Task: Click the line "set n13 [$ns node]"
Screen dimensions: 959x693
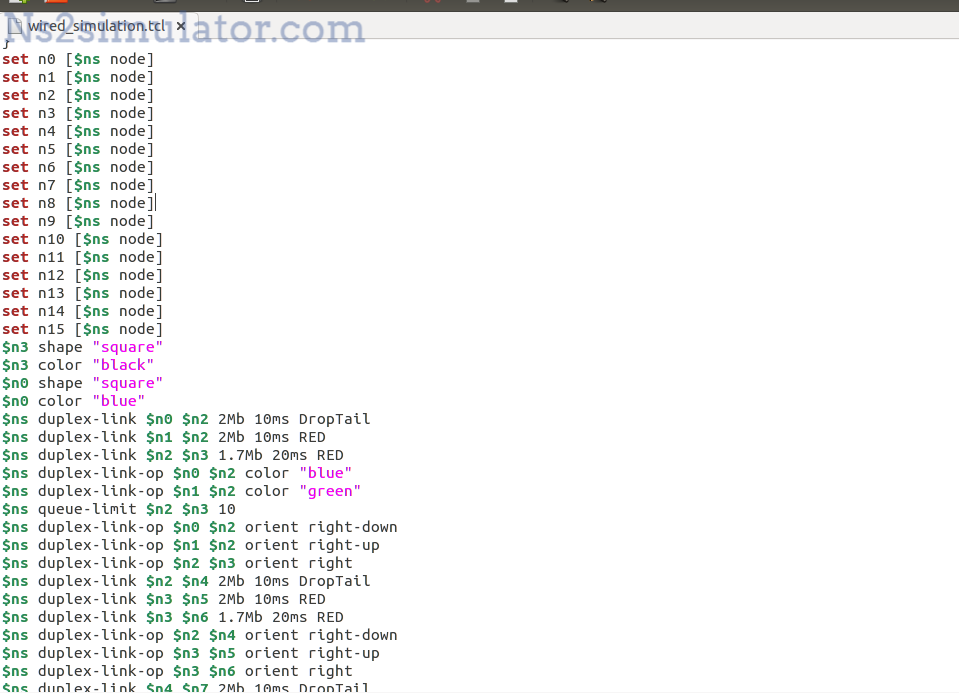Action: (x=83, y=293)
